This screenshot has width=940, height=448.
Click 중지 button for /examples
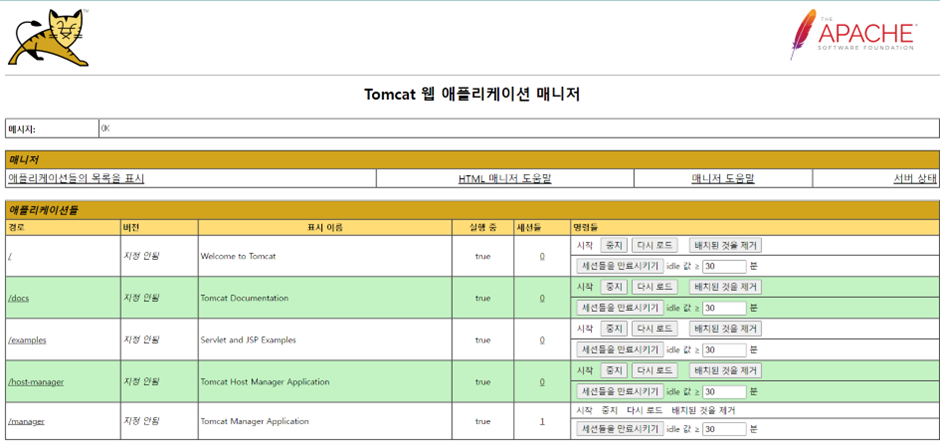614,329
